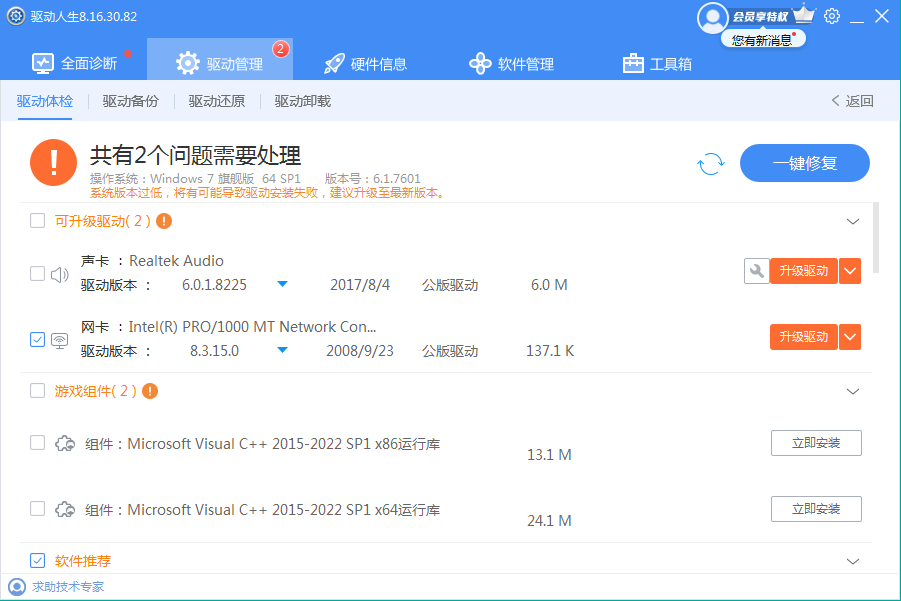This screenshot has height=601, width=901.
Task: Install Visual C++ x86 runtime with 立即安装
Action: tap(815, 443)
